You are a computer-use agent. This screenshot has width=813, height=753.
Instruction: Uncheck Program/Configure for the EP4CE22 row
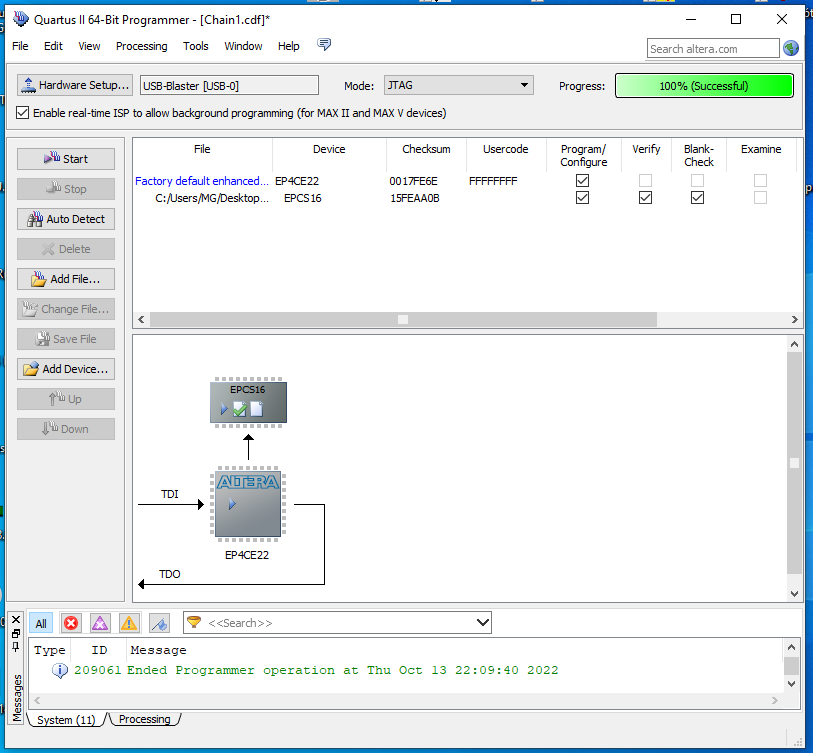(582, 181)
